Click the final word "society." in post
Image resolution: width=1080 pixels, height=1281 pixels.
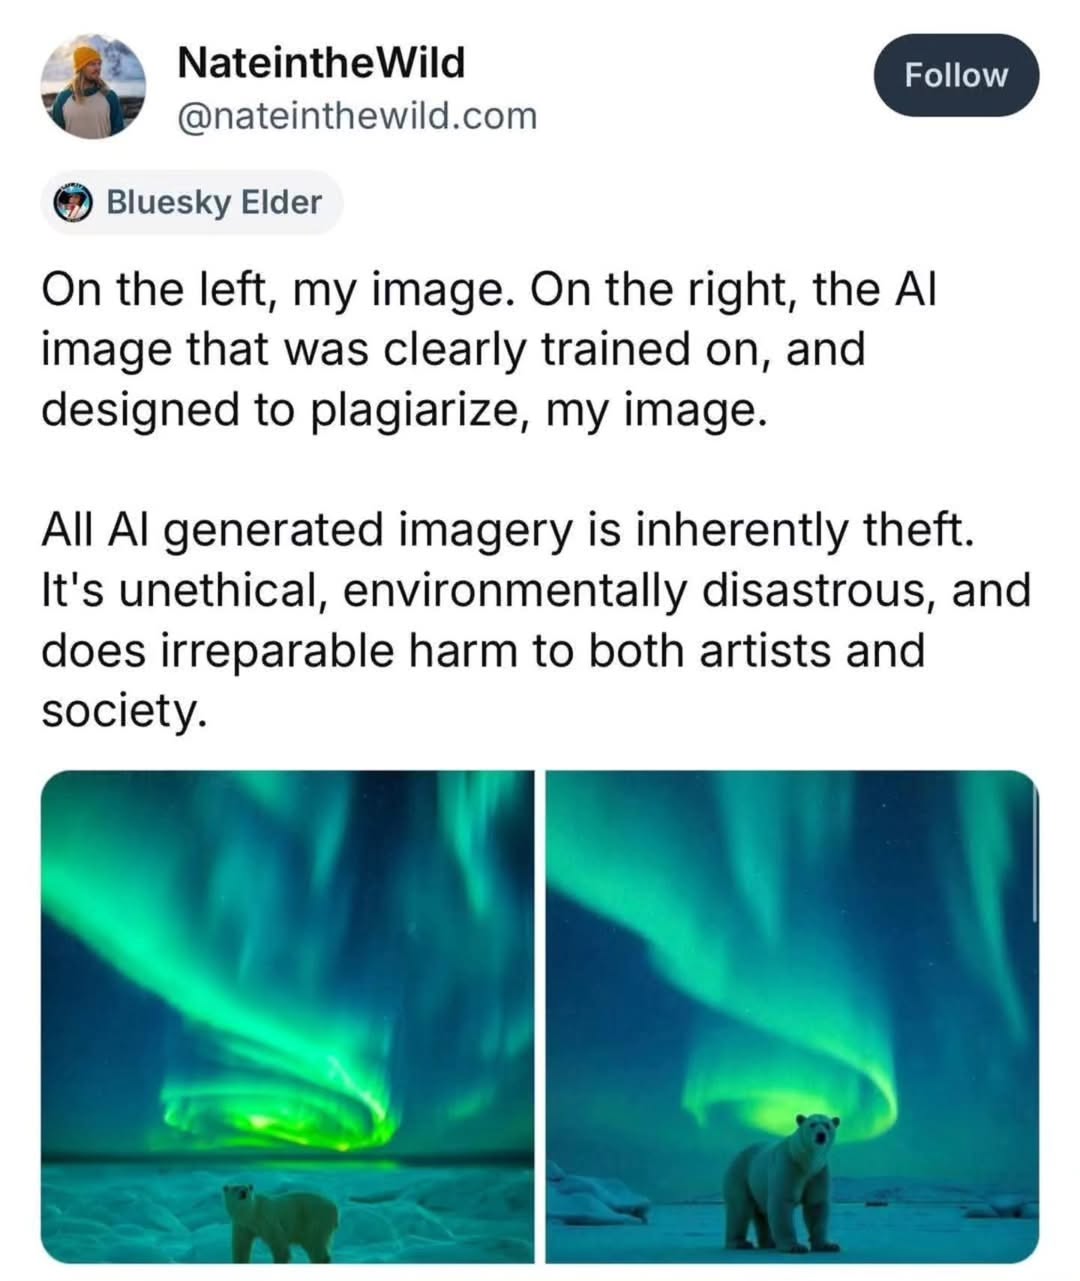point(124,712)
